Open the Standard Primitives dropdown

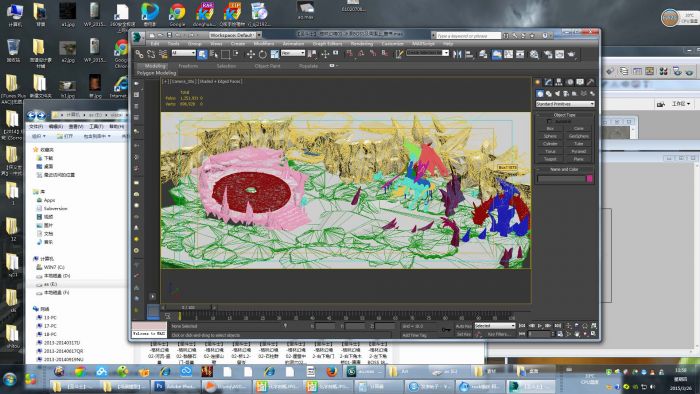click(x=565, y=104)
